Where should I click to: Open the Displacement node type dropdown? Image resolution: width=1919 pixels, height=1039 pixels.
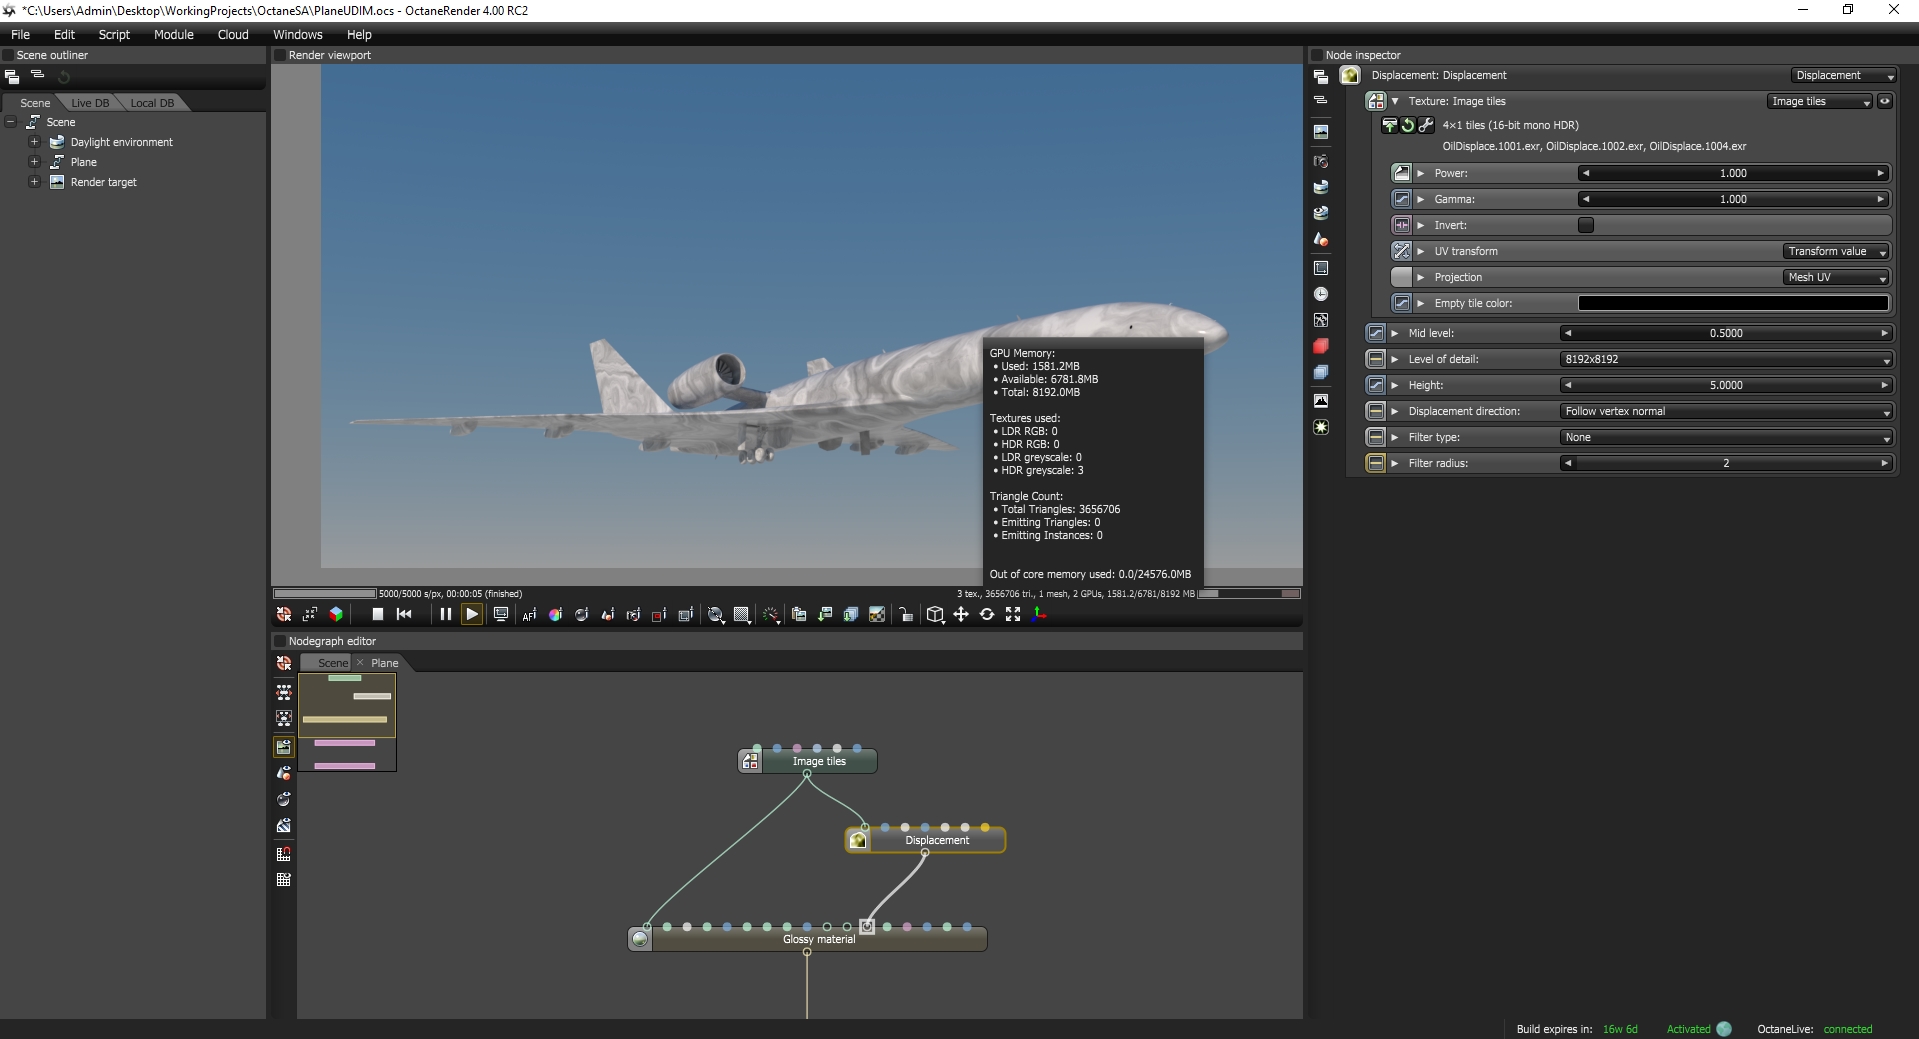click(1844, 75)
